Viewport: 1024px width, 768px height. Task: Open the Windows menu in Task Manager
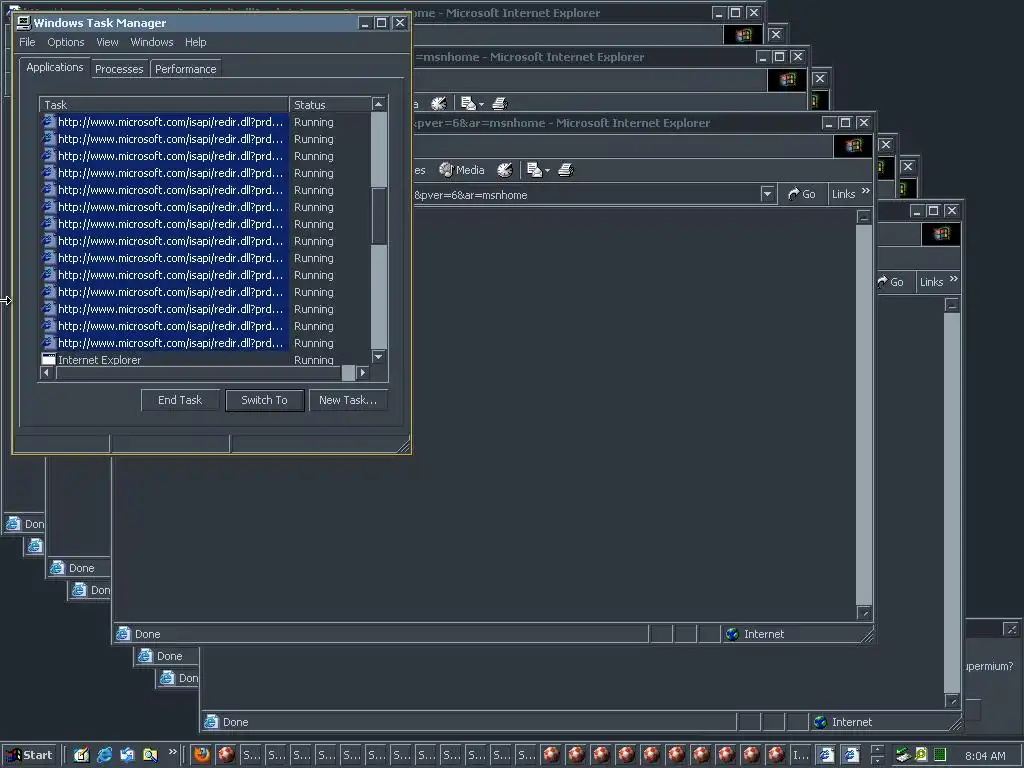coord(152,42)
